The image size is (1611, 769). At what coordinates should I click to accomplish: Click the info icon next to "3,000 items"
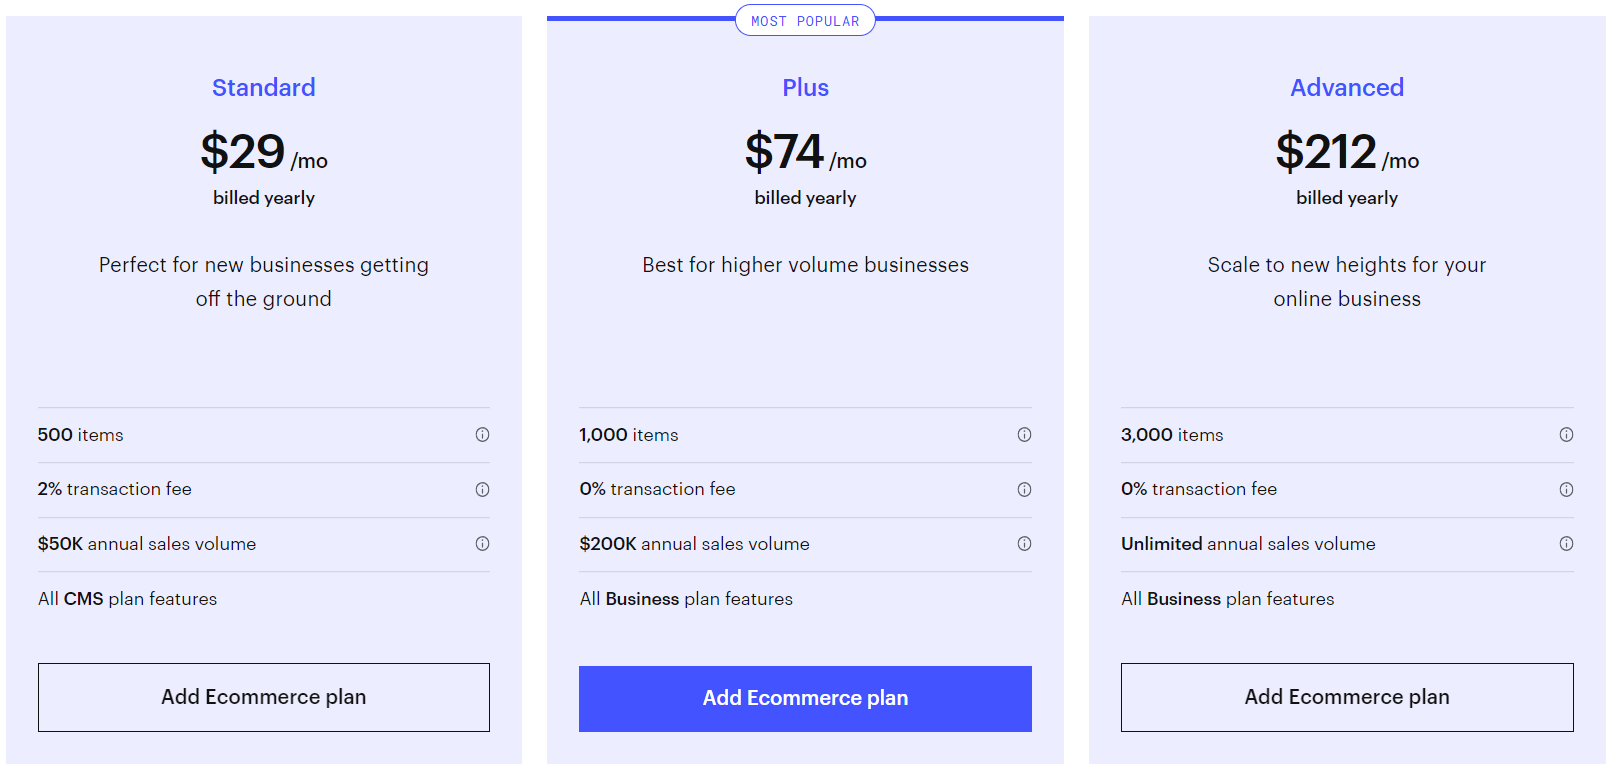1566,435
